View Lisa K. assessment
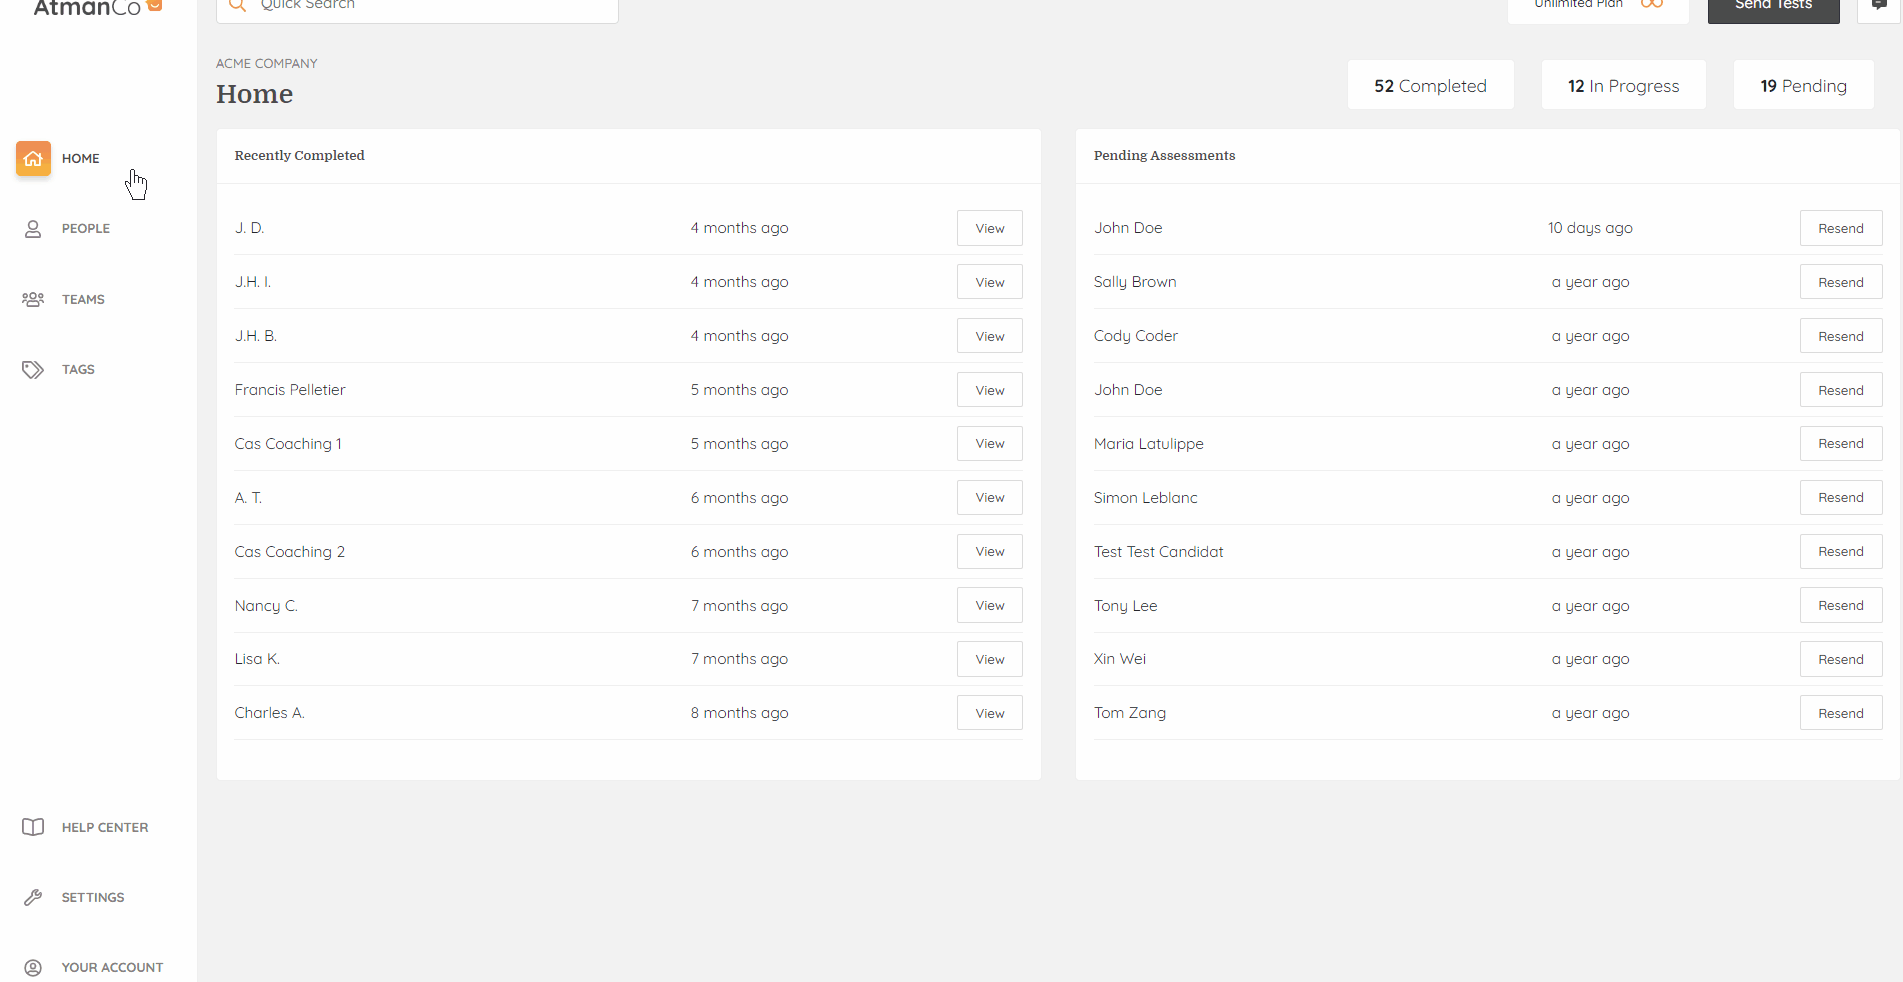This screenshot has height=982, width=1903. pos(990,659)
